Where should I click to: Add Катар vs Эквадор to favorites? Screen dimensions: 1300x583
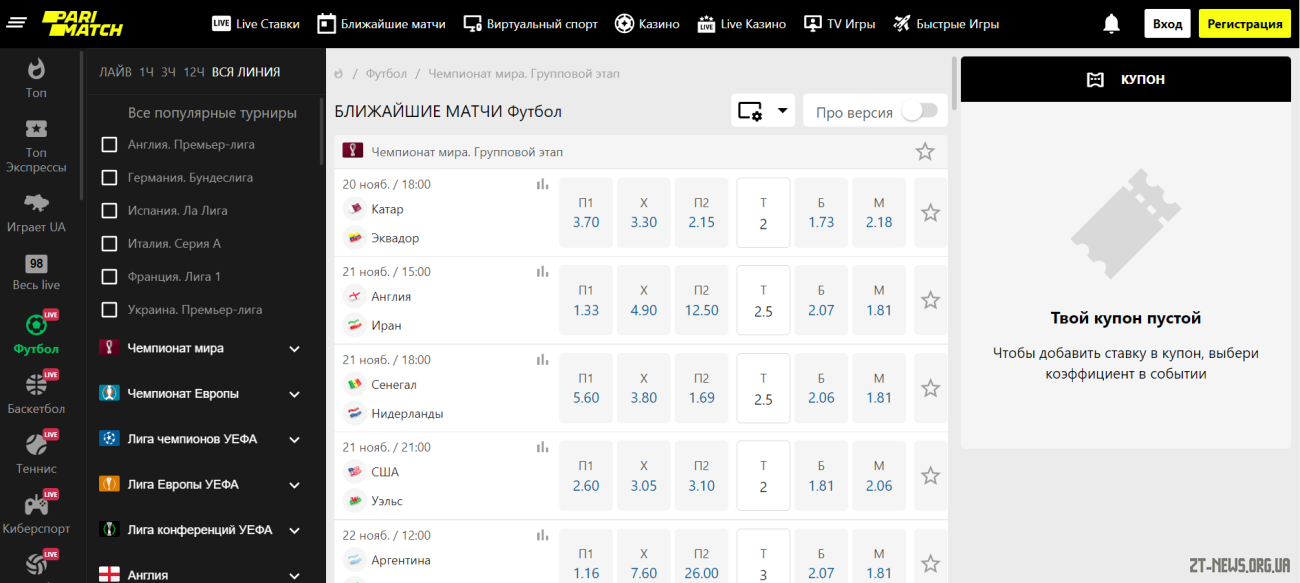click(930, 213)
